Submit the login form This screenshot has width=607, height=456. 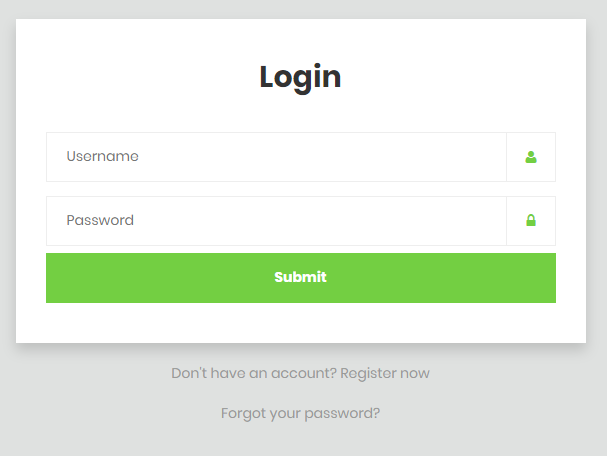click(x=301, y=278)
